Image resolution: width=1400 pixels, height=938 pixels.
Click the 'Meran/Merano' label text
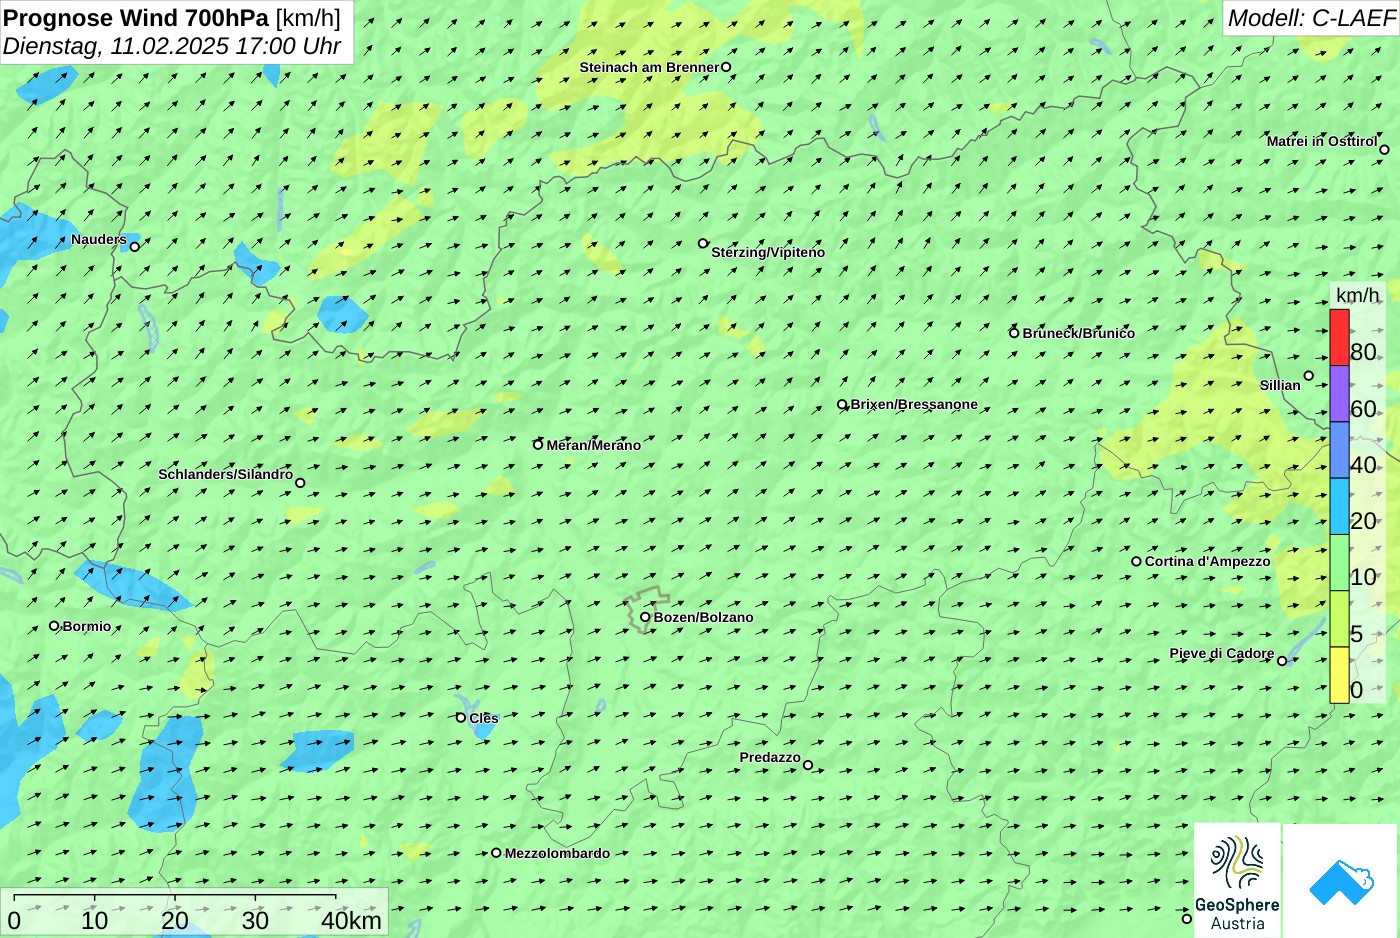coord(594,445)
